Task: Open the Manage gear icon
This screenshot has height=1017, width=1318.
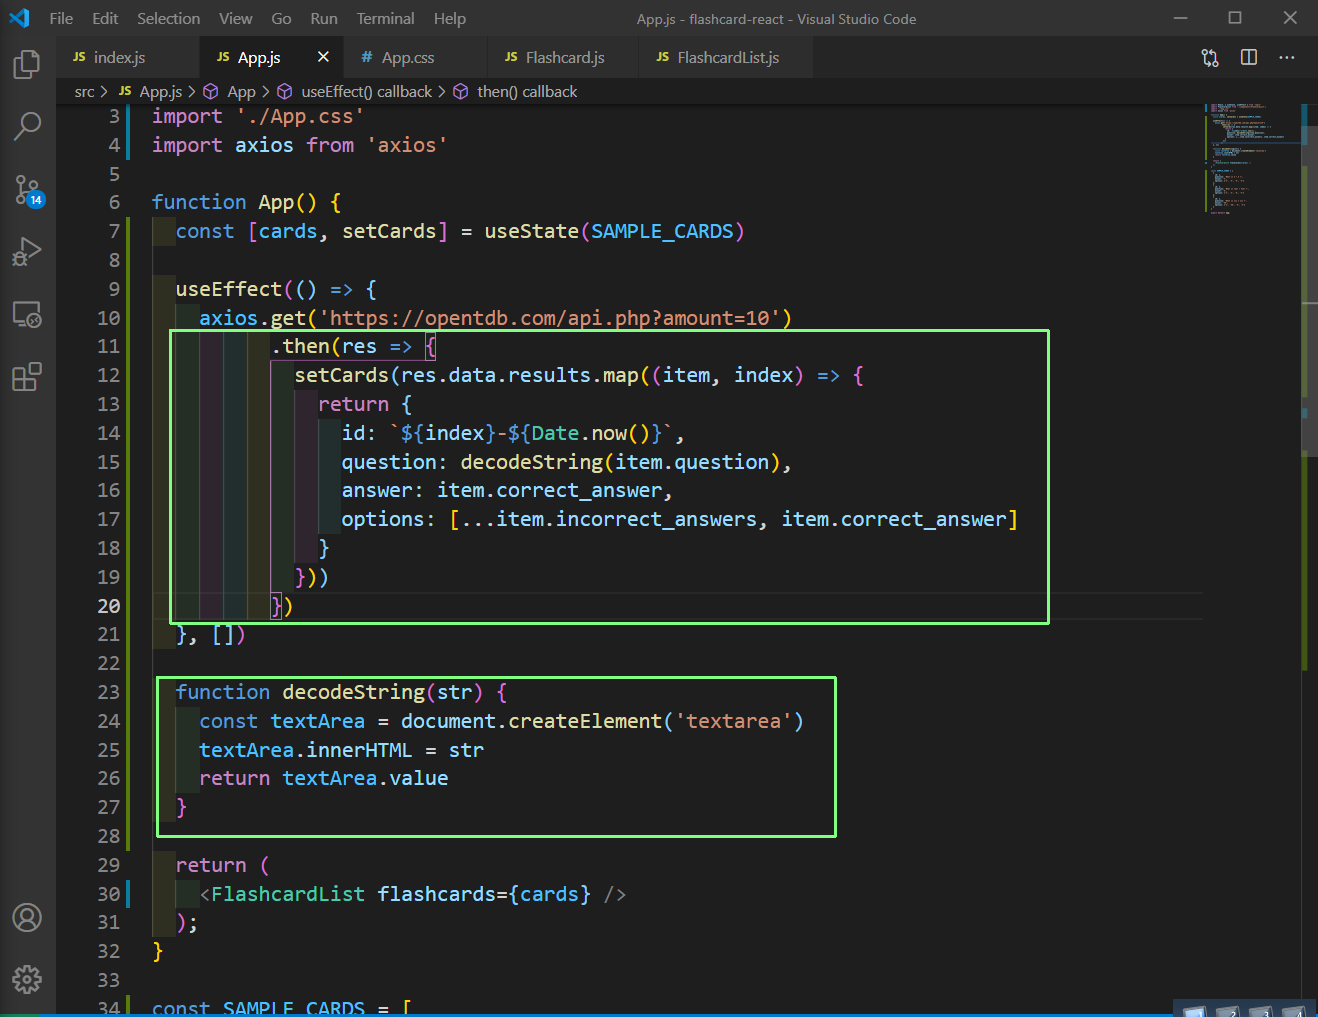Action: coord(27,979)
